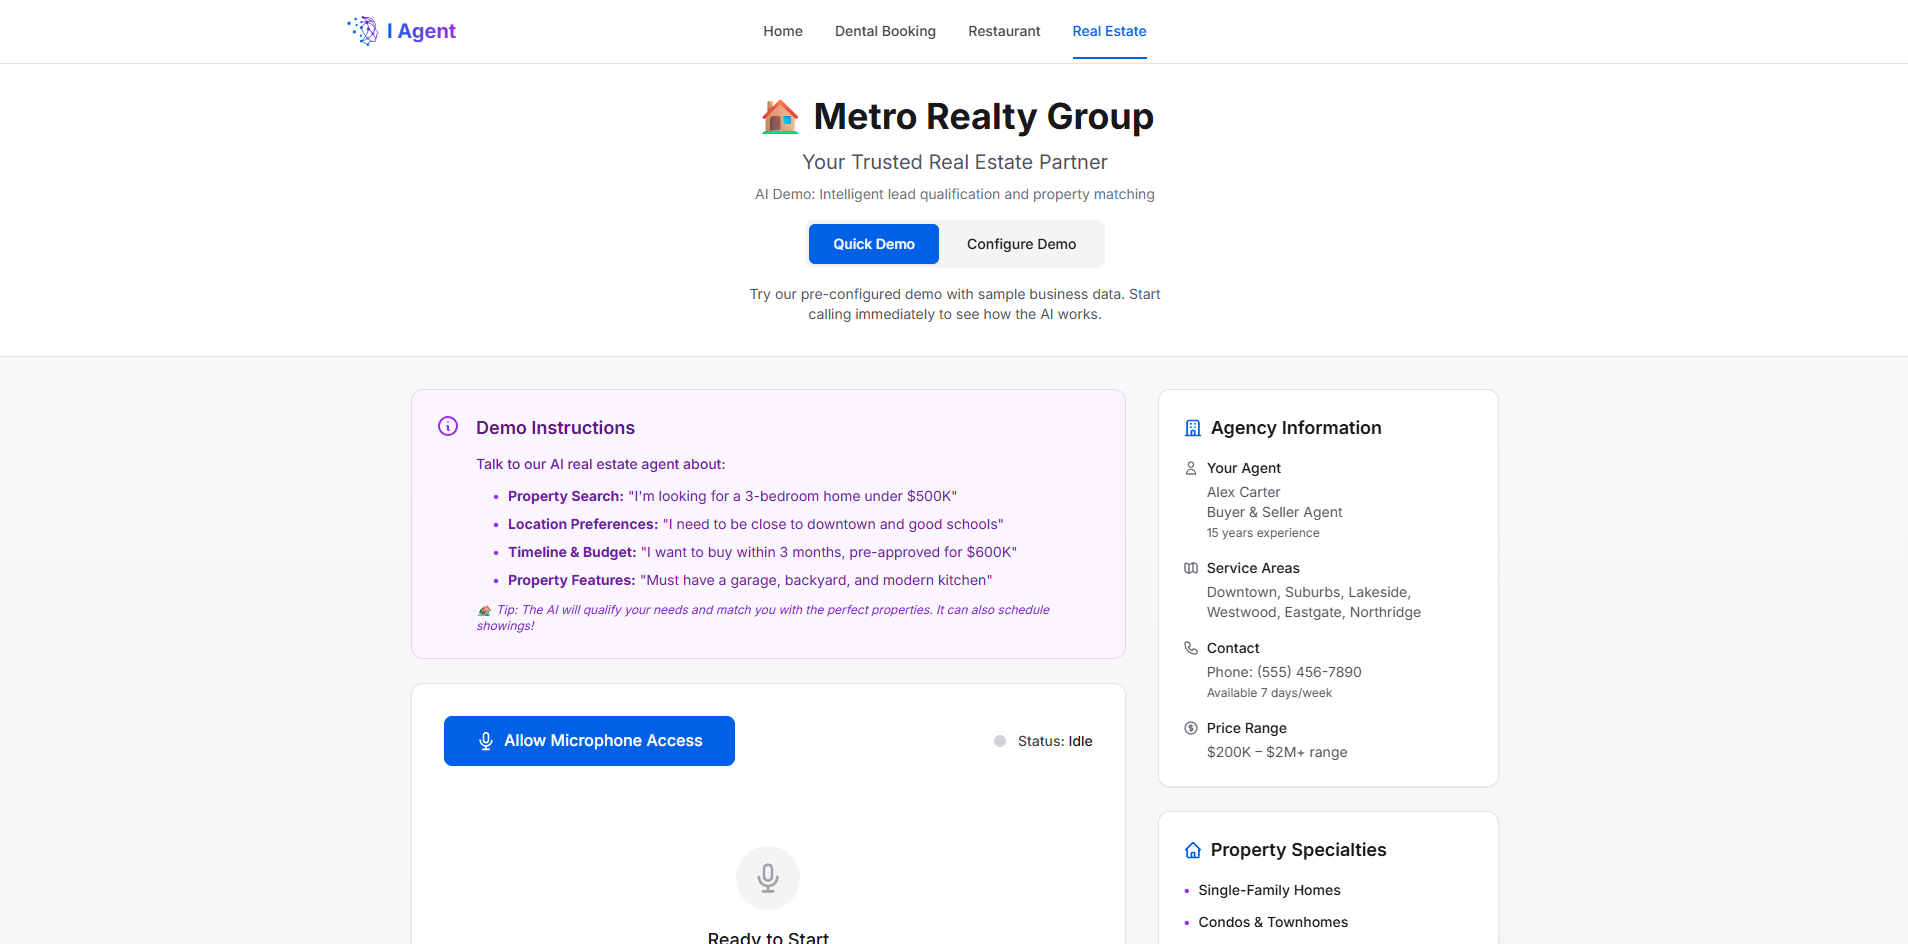Click the building icon beside Agency Information
Viewport: 1908px width, 944px height.
(x=1192, y=428)
